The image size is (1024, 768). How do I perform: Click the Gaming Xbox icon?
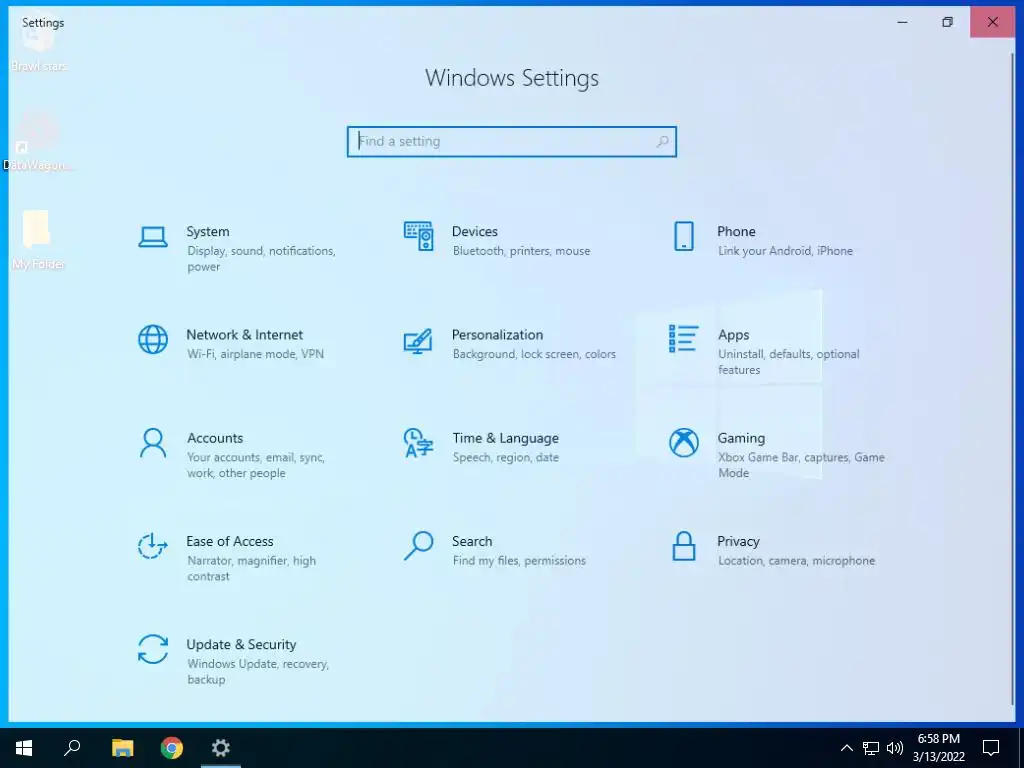[x=684, y=443]
